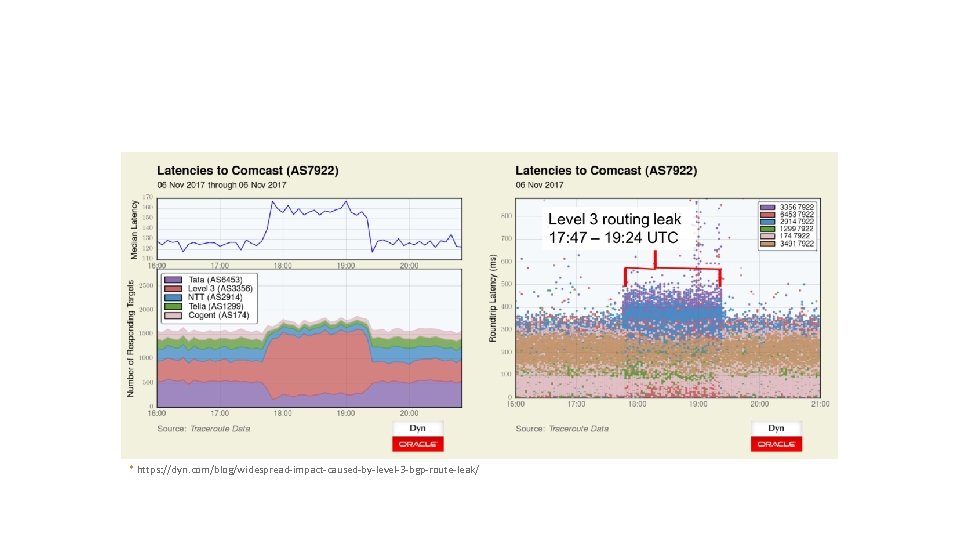Screen dimensions: 960x540
Task: Open the dyn.com blog URL below the charts
Action: pyautogui.click(x=308, y=470)
